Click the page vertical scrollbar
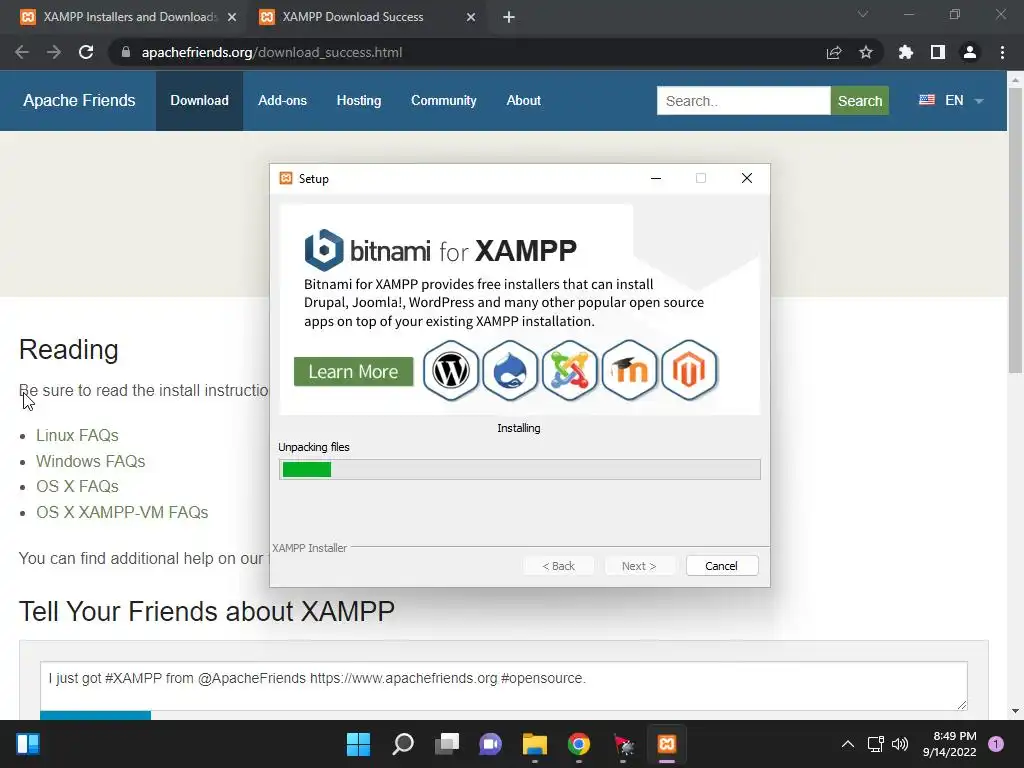Image resolution: width=1024 pixels, height=768 pixels. (1015, 230)
